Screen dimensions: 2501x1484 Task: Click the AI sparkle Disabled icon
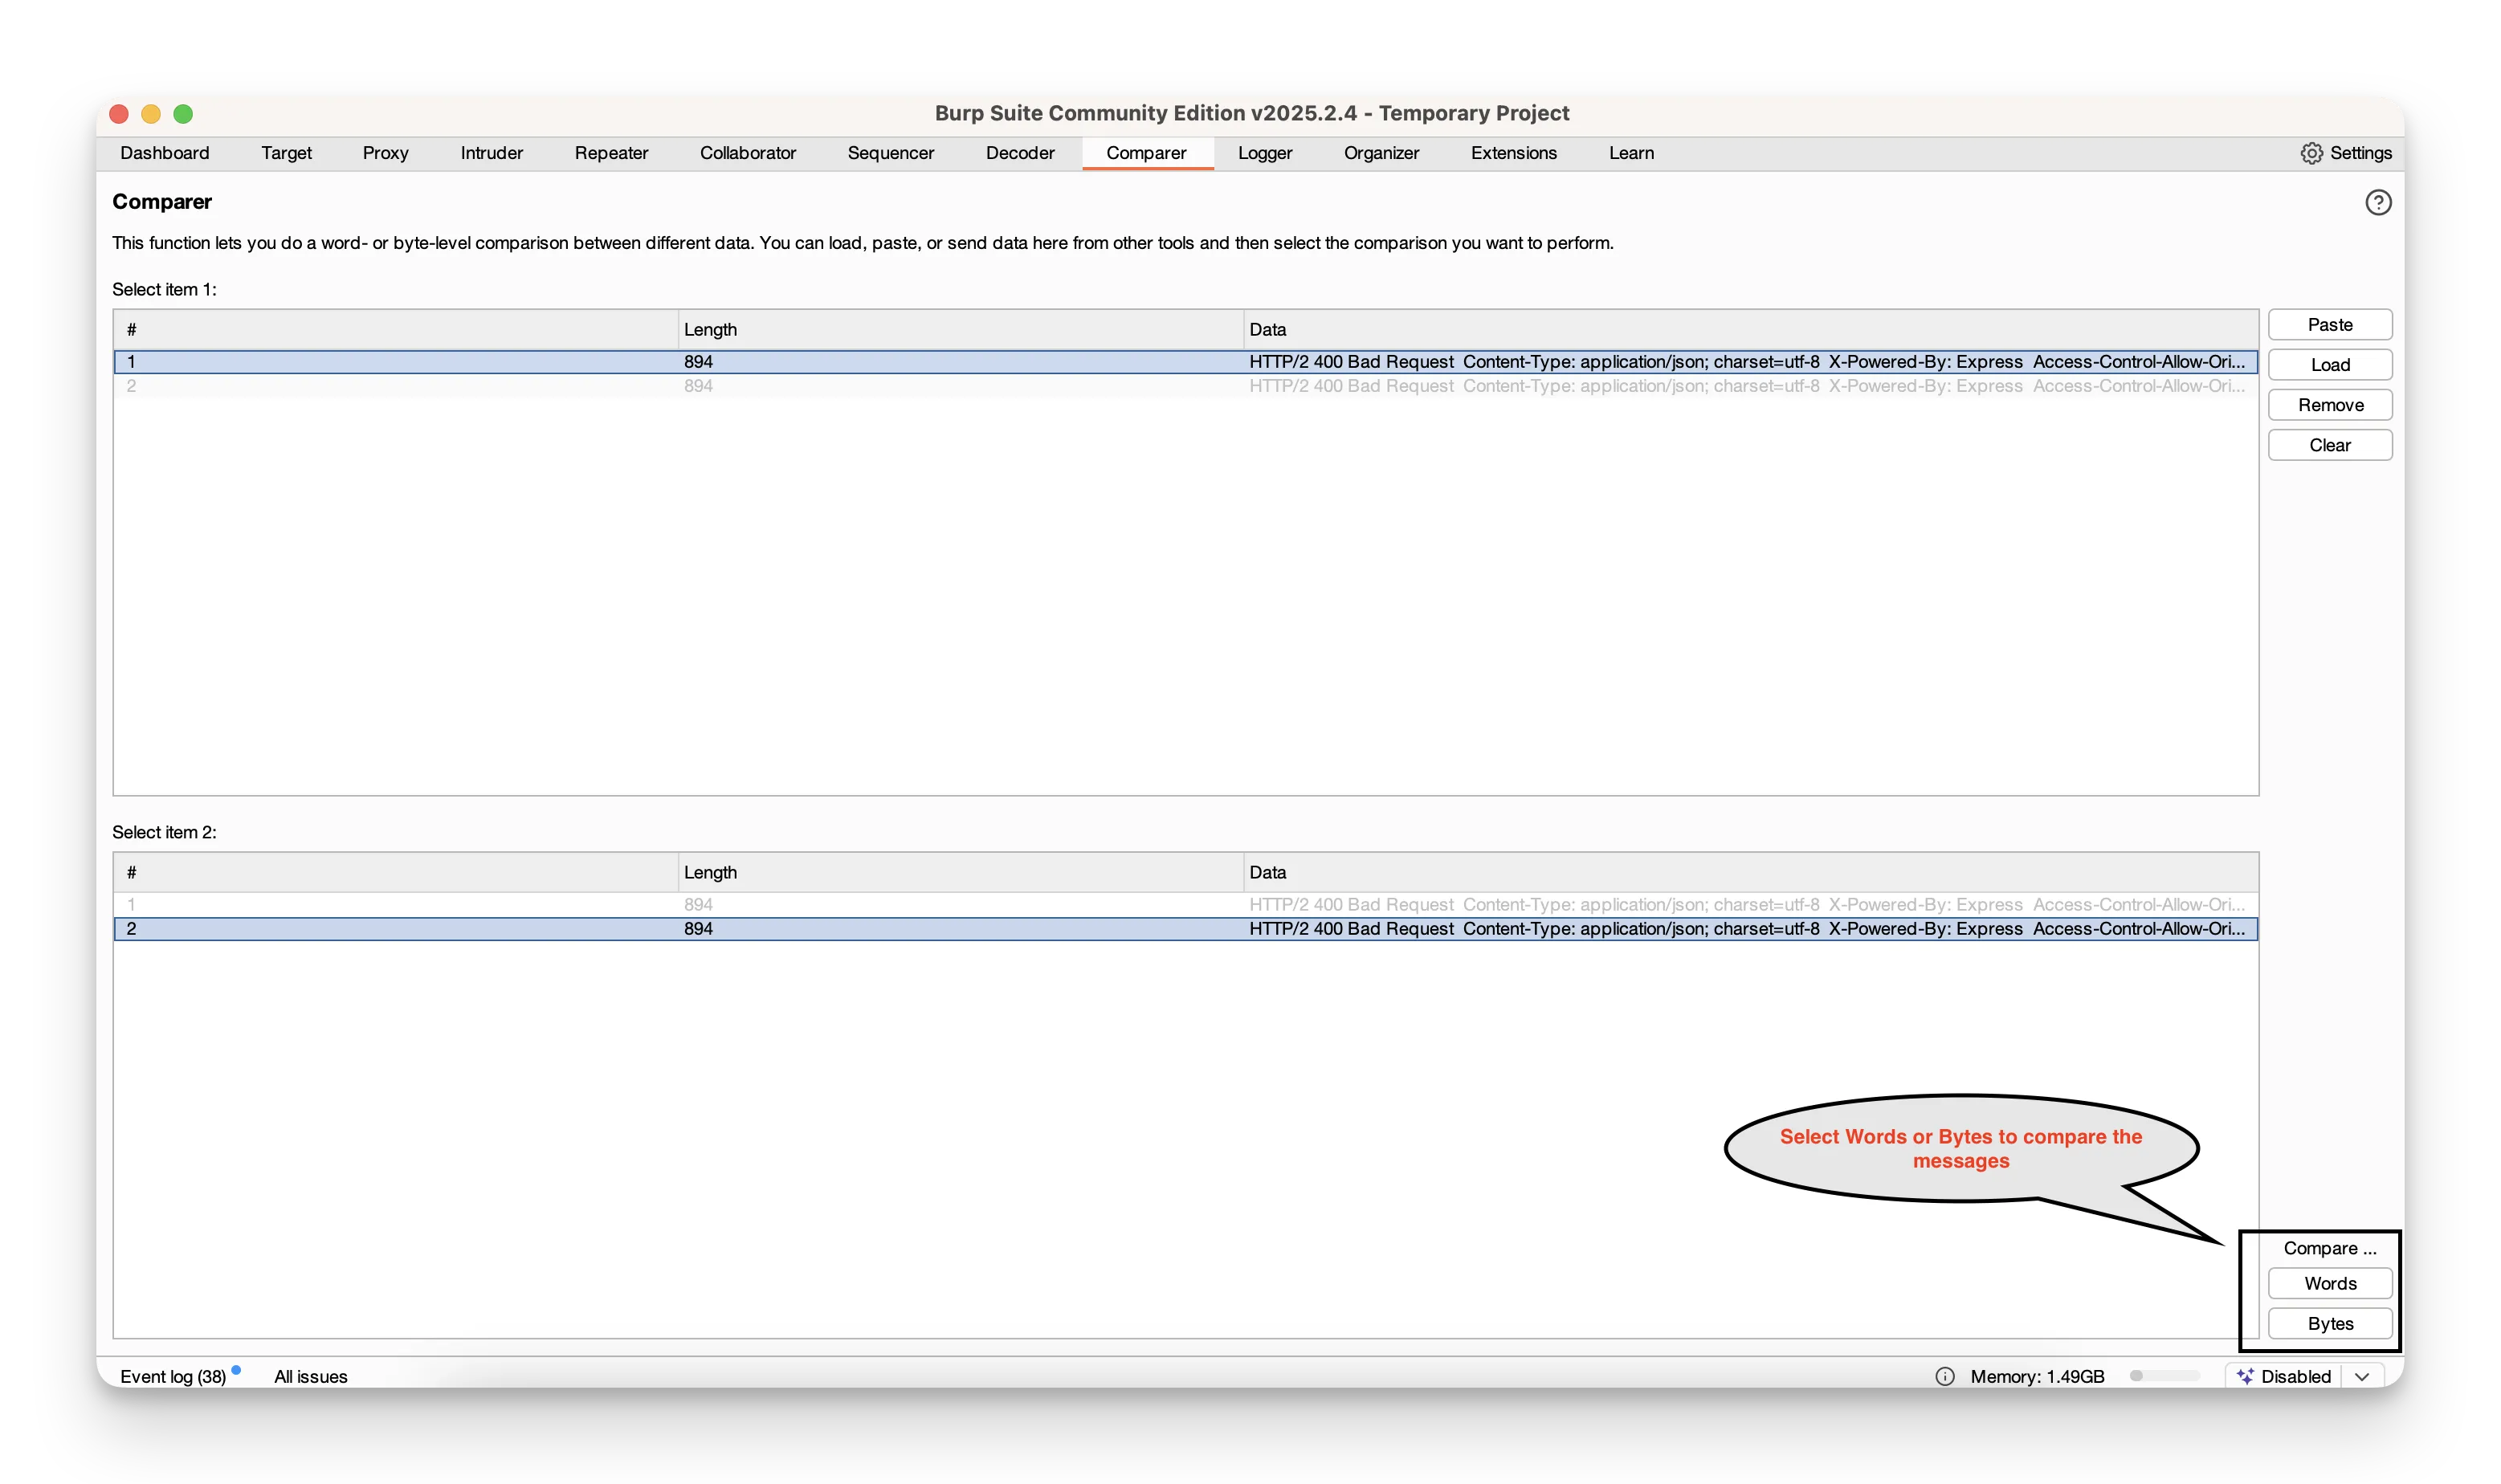[x=2244, y=1376]
